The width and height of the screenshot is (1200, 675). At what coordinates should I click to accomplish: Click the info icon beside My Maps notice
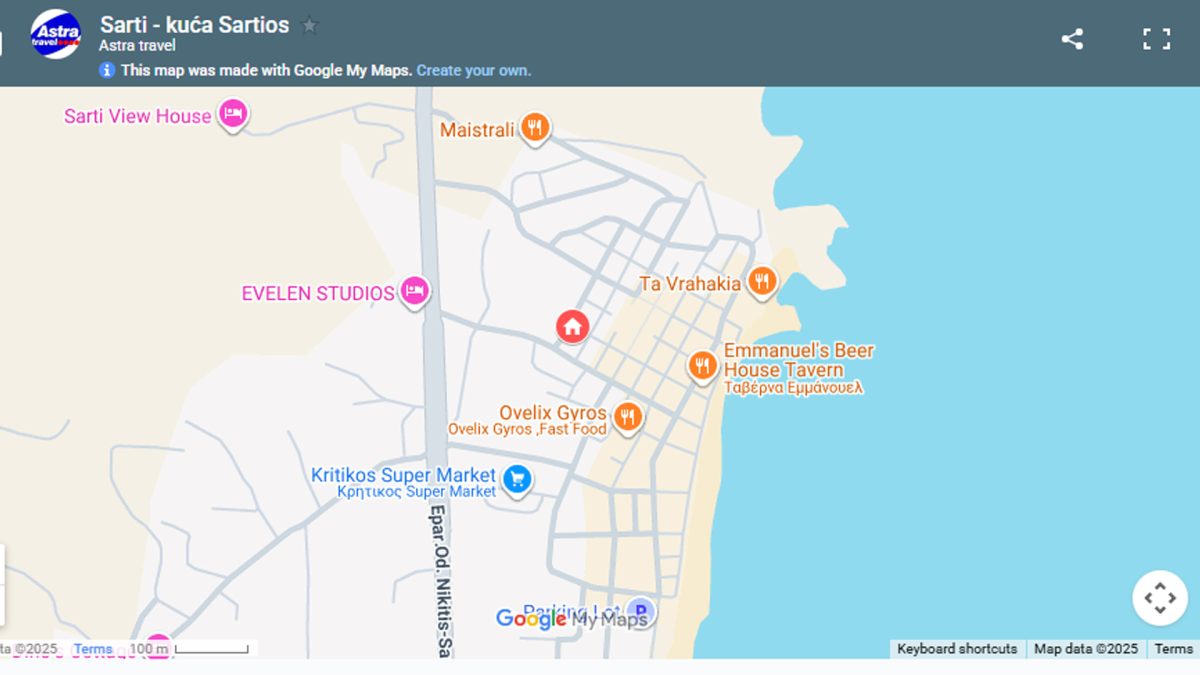(x=107, y=70)
